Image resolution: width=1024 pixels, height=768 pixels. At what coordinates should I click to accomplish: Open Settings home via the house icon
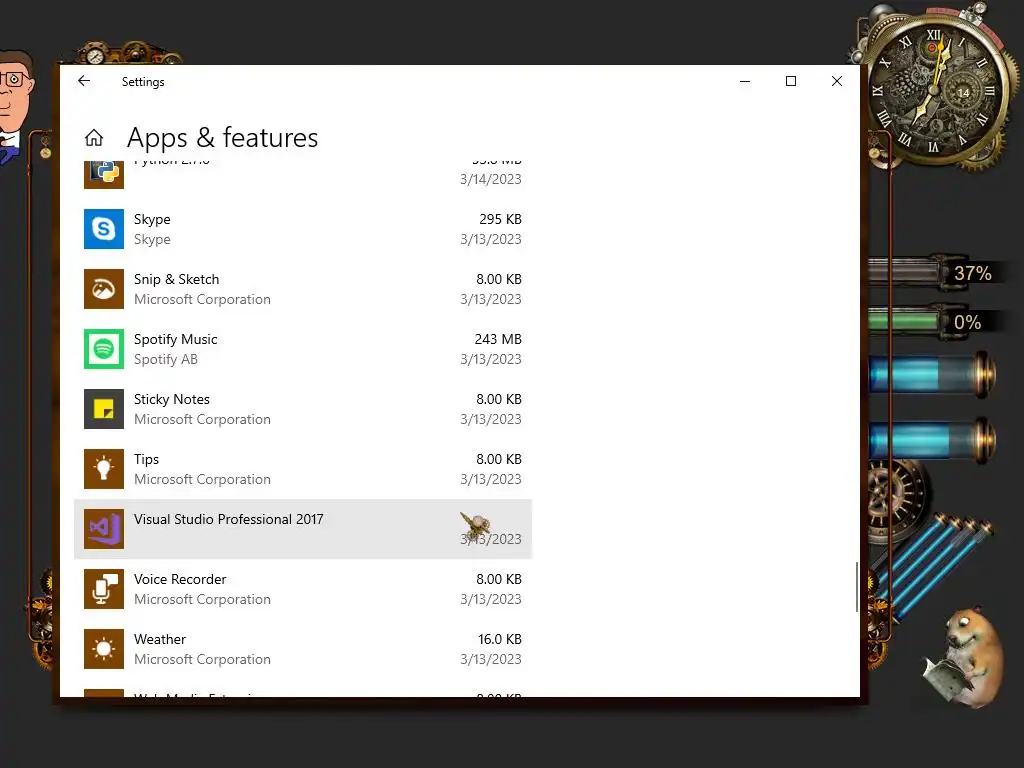[x=94, y=137]
